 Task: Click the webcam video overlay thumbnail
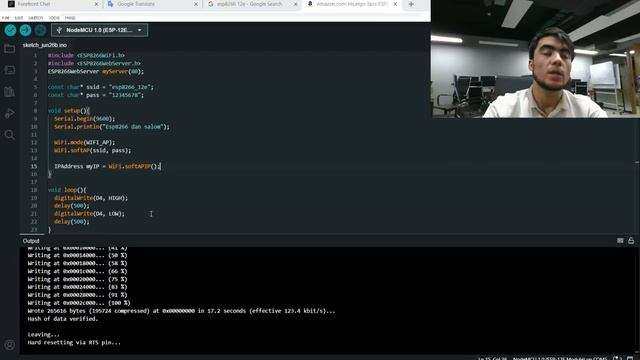click(x=536, y=59)
